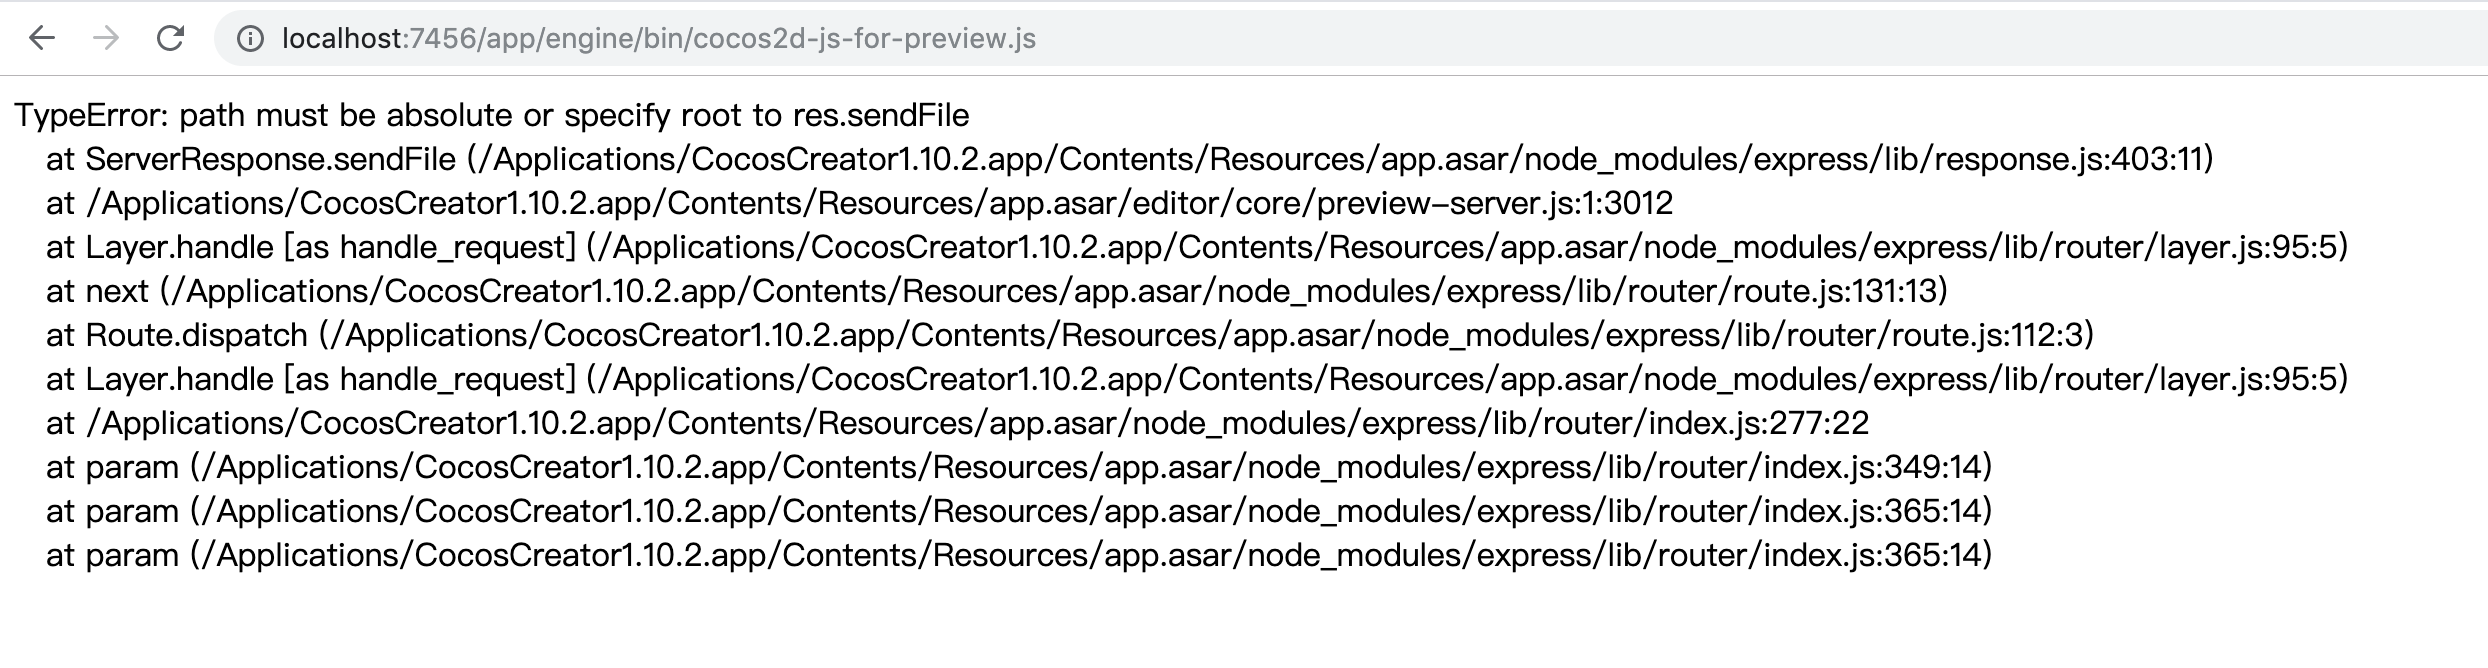Viewport: 2488px width, 668px height.
Task: Click the 'preview-server.js:1:3012' stack line
Action: (1494, 204)
